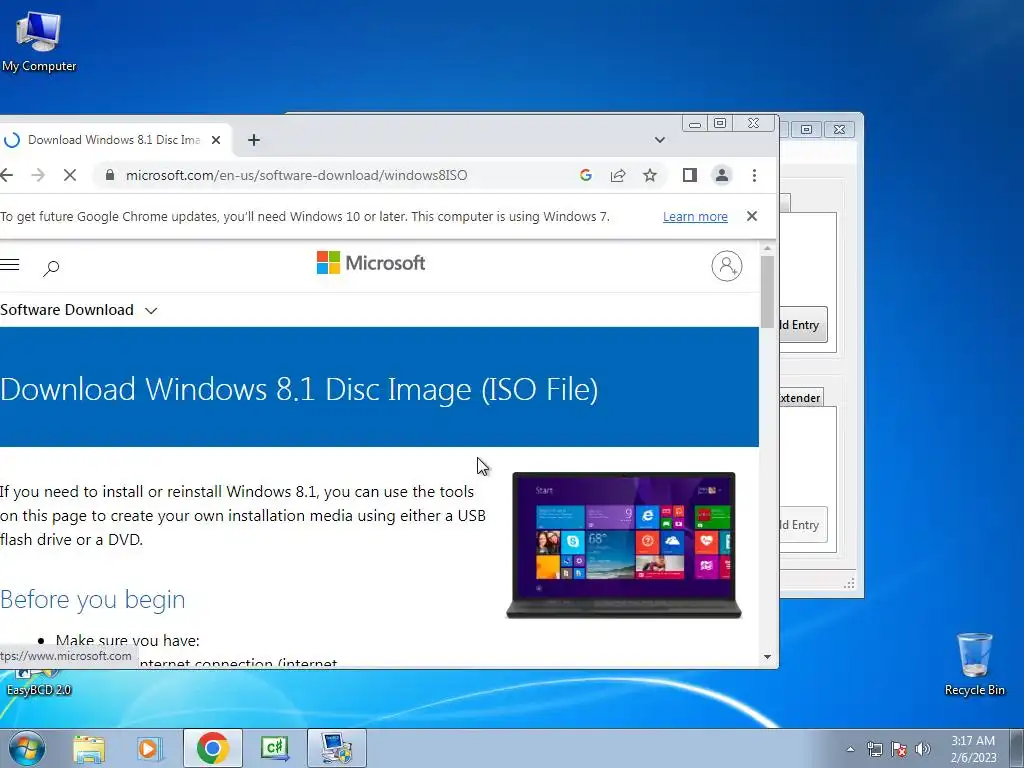1024x768 pixels.
Task: Click the Microsoft logo
Action: coord(370,263)
